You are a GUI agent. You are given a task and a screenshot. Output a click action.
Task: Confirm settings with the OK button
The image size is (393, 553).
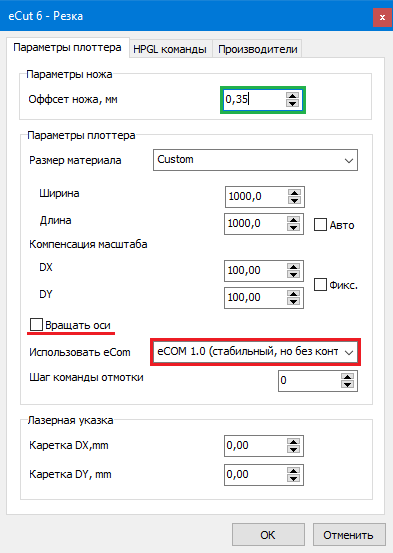pos(268,535)
